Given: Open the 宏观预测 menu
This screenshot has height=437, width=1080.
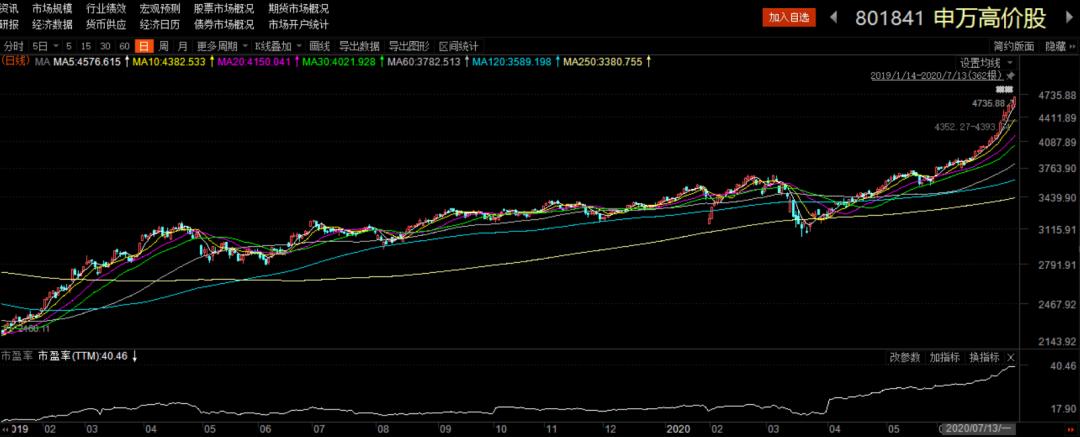Looking at the screenshot, I should pyautogui.click(x=160, y=9).
